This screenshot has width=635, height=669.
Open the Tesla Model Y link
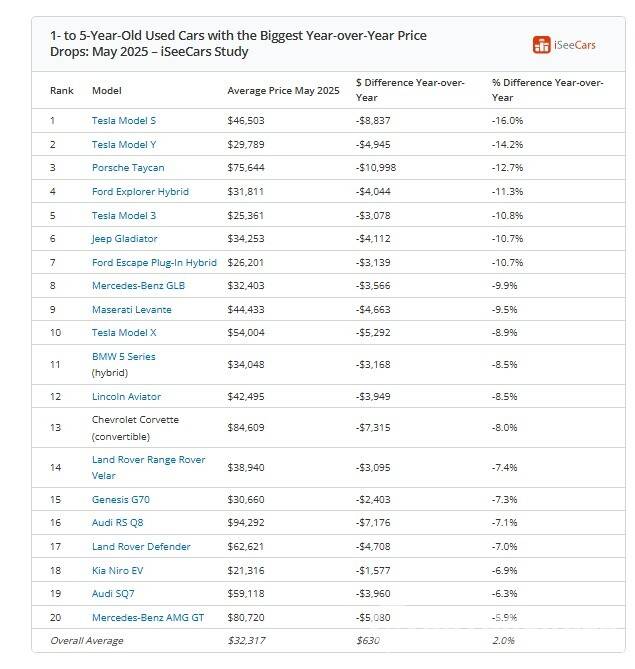pyautogui.click(x=124, y=145)
